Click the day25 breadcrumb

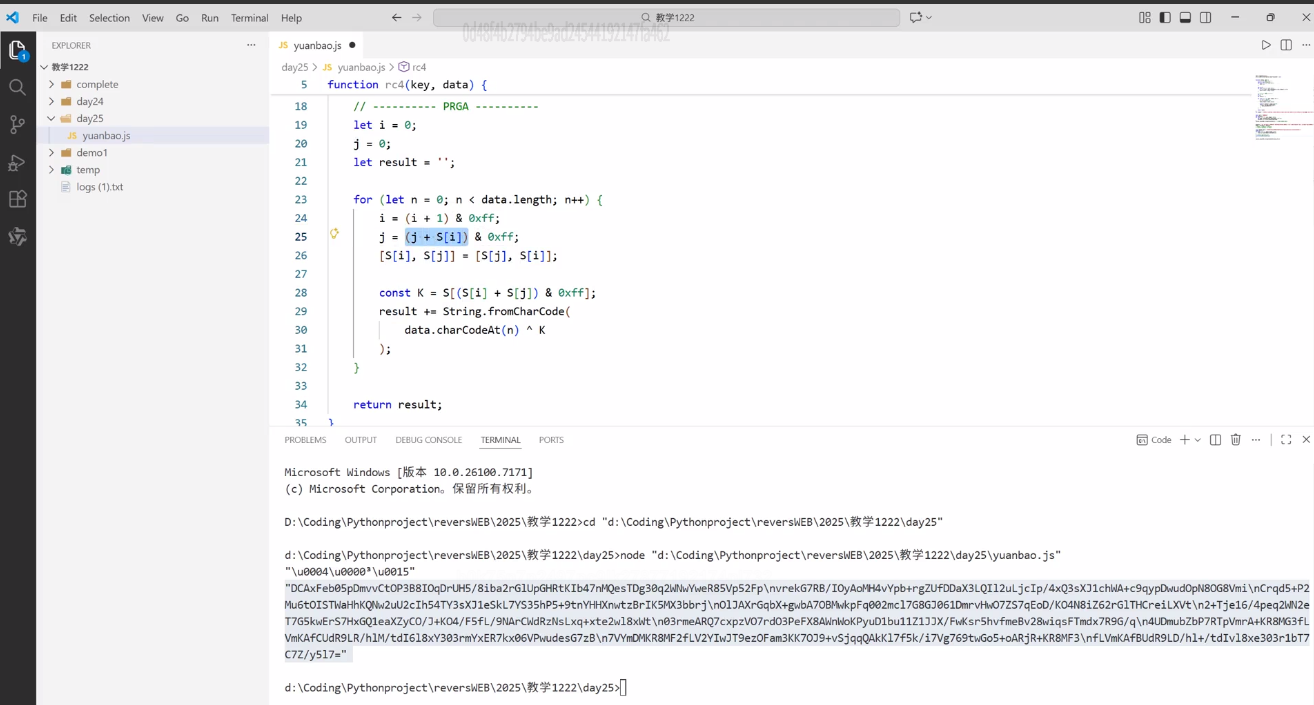click(x=295, y=67)
